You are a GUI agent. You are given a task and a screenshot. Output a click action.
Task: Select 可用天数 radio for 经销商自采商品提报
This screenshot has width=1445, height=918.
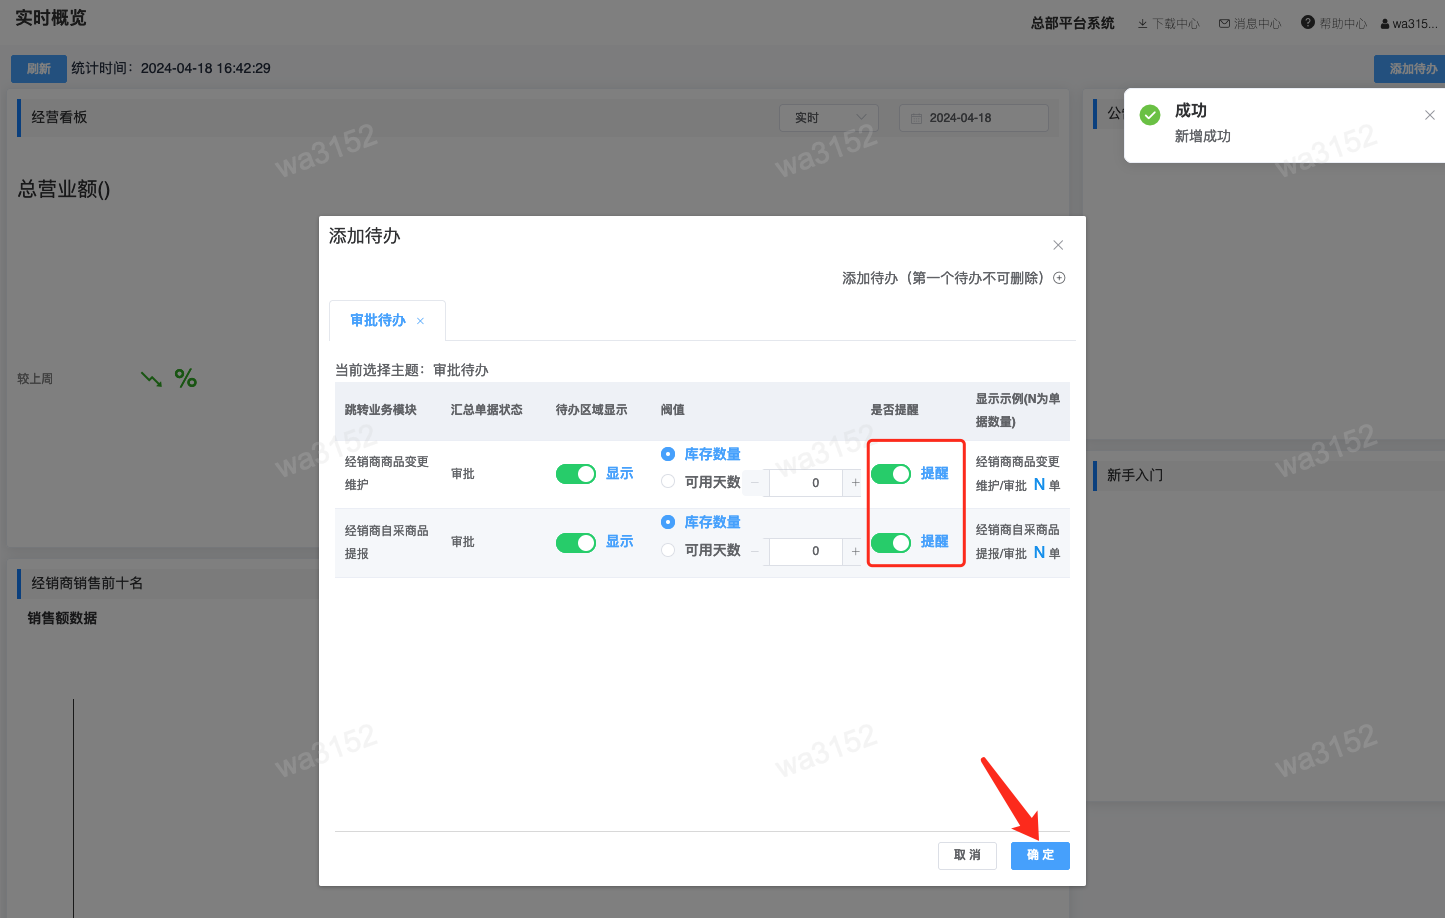pos(668,550)
